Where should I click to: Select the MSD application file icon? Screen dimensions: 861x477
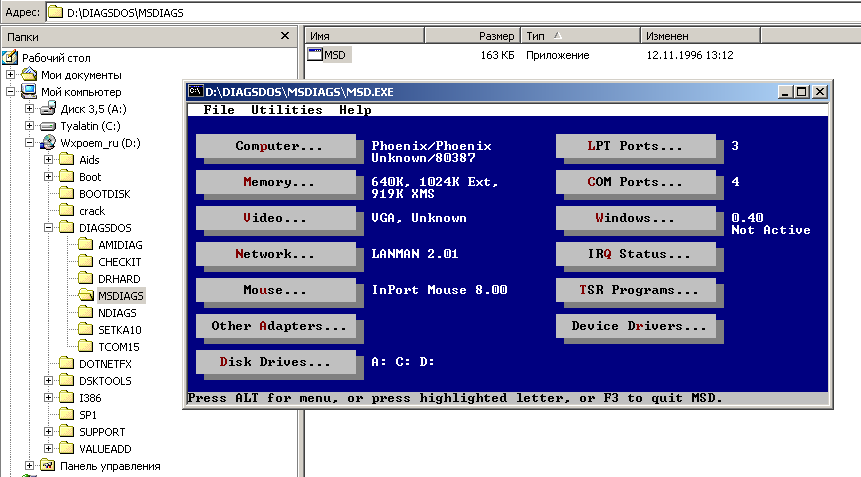coord(315,54)
